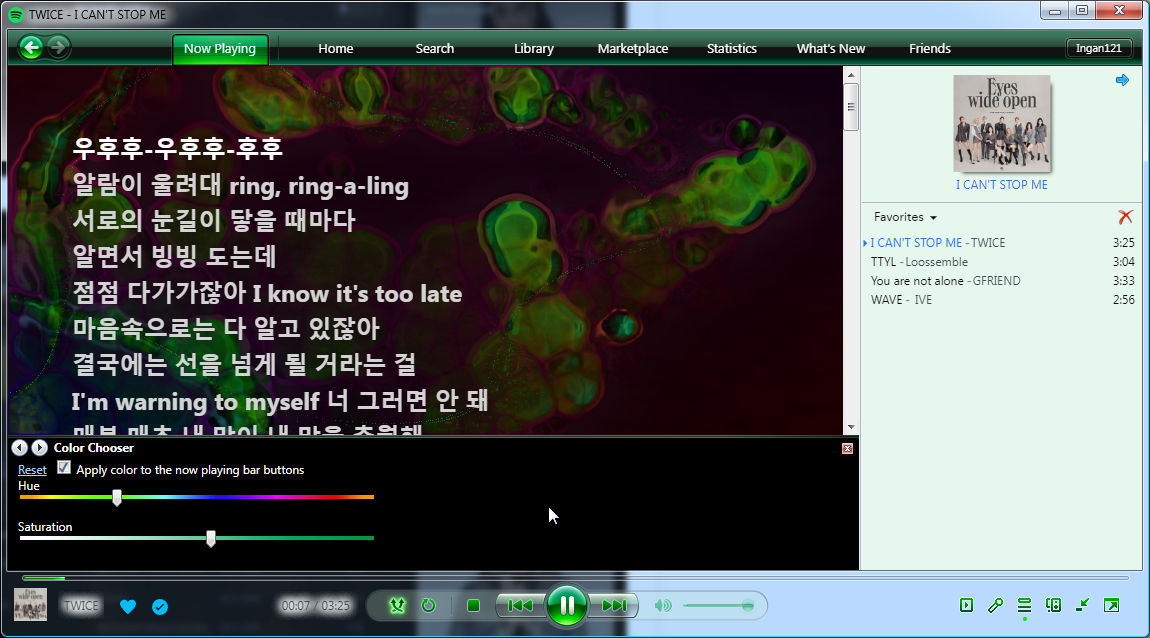Click the pop-out window arrow icon
Viewport: 1150px width, 638px height.
(x=1112, y=605)
